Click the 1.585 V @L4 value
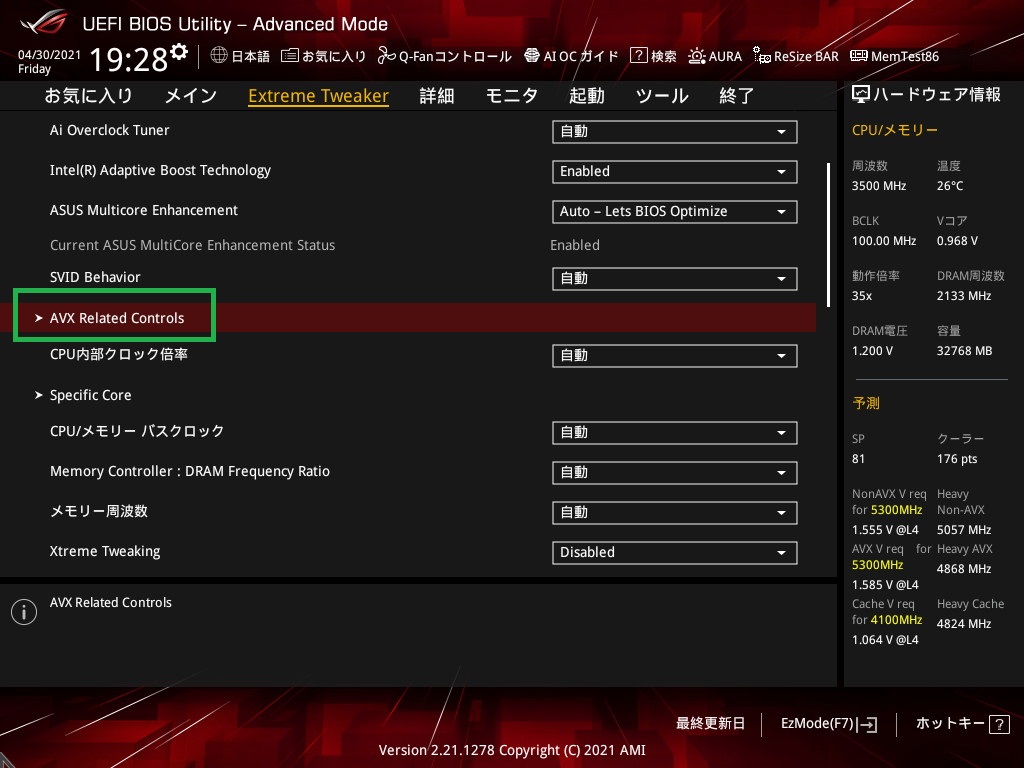The height and width of the screenshot is (768, 1024). (885, 584)
